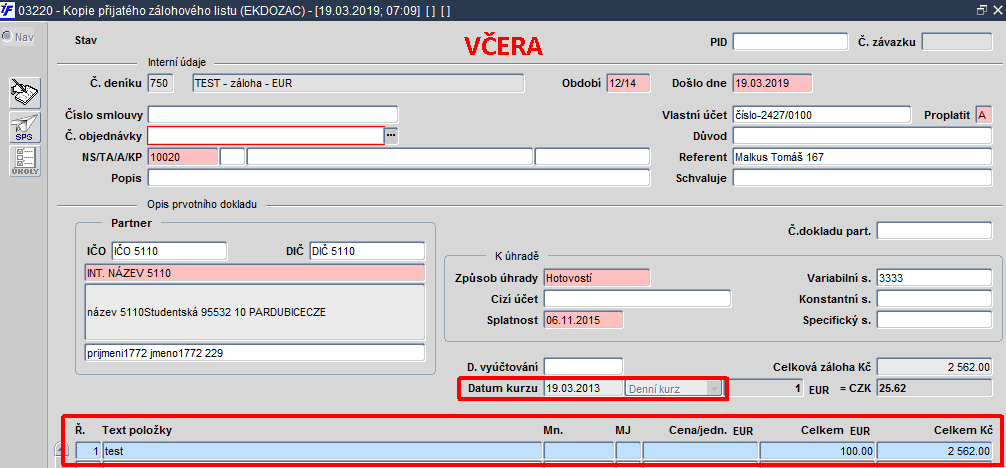1006x468 pixels.
Task: Click the last KP field before Referent
Action: (x=592, y=157)
